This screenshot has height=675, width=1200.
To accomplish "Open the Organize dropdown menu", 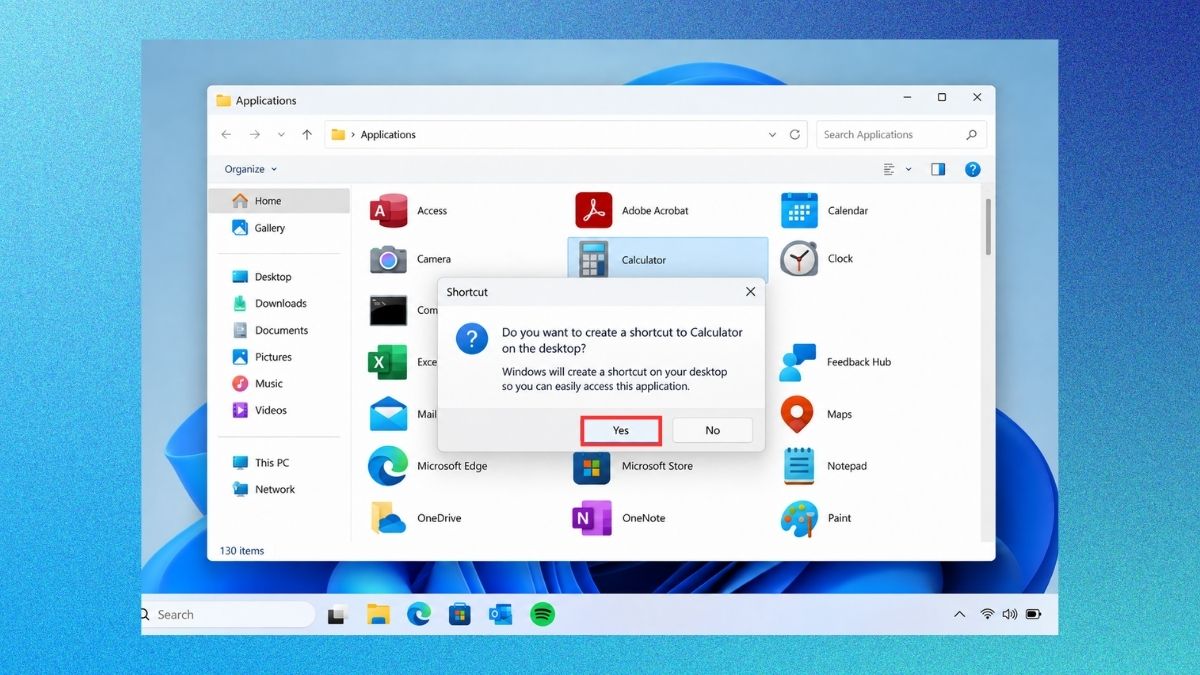I will pos(251,169).
